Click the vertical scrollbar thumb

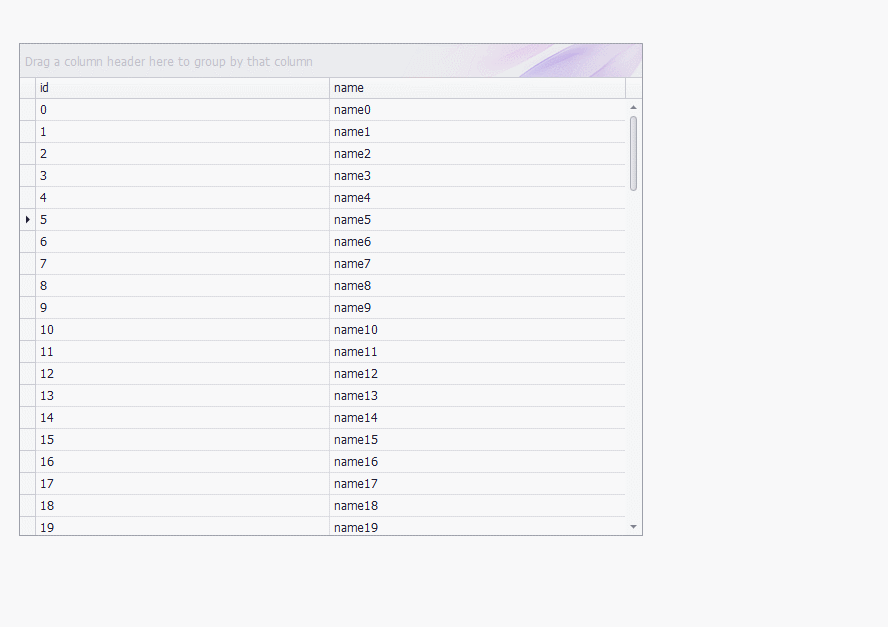[633, 153]
